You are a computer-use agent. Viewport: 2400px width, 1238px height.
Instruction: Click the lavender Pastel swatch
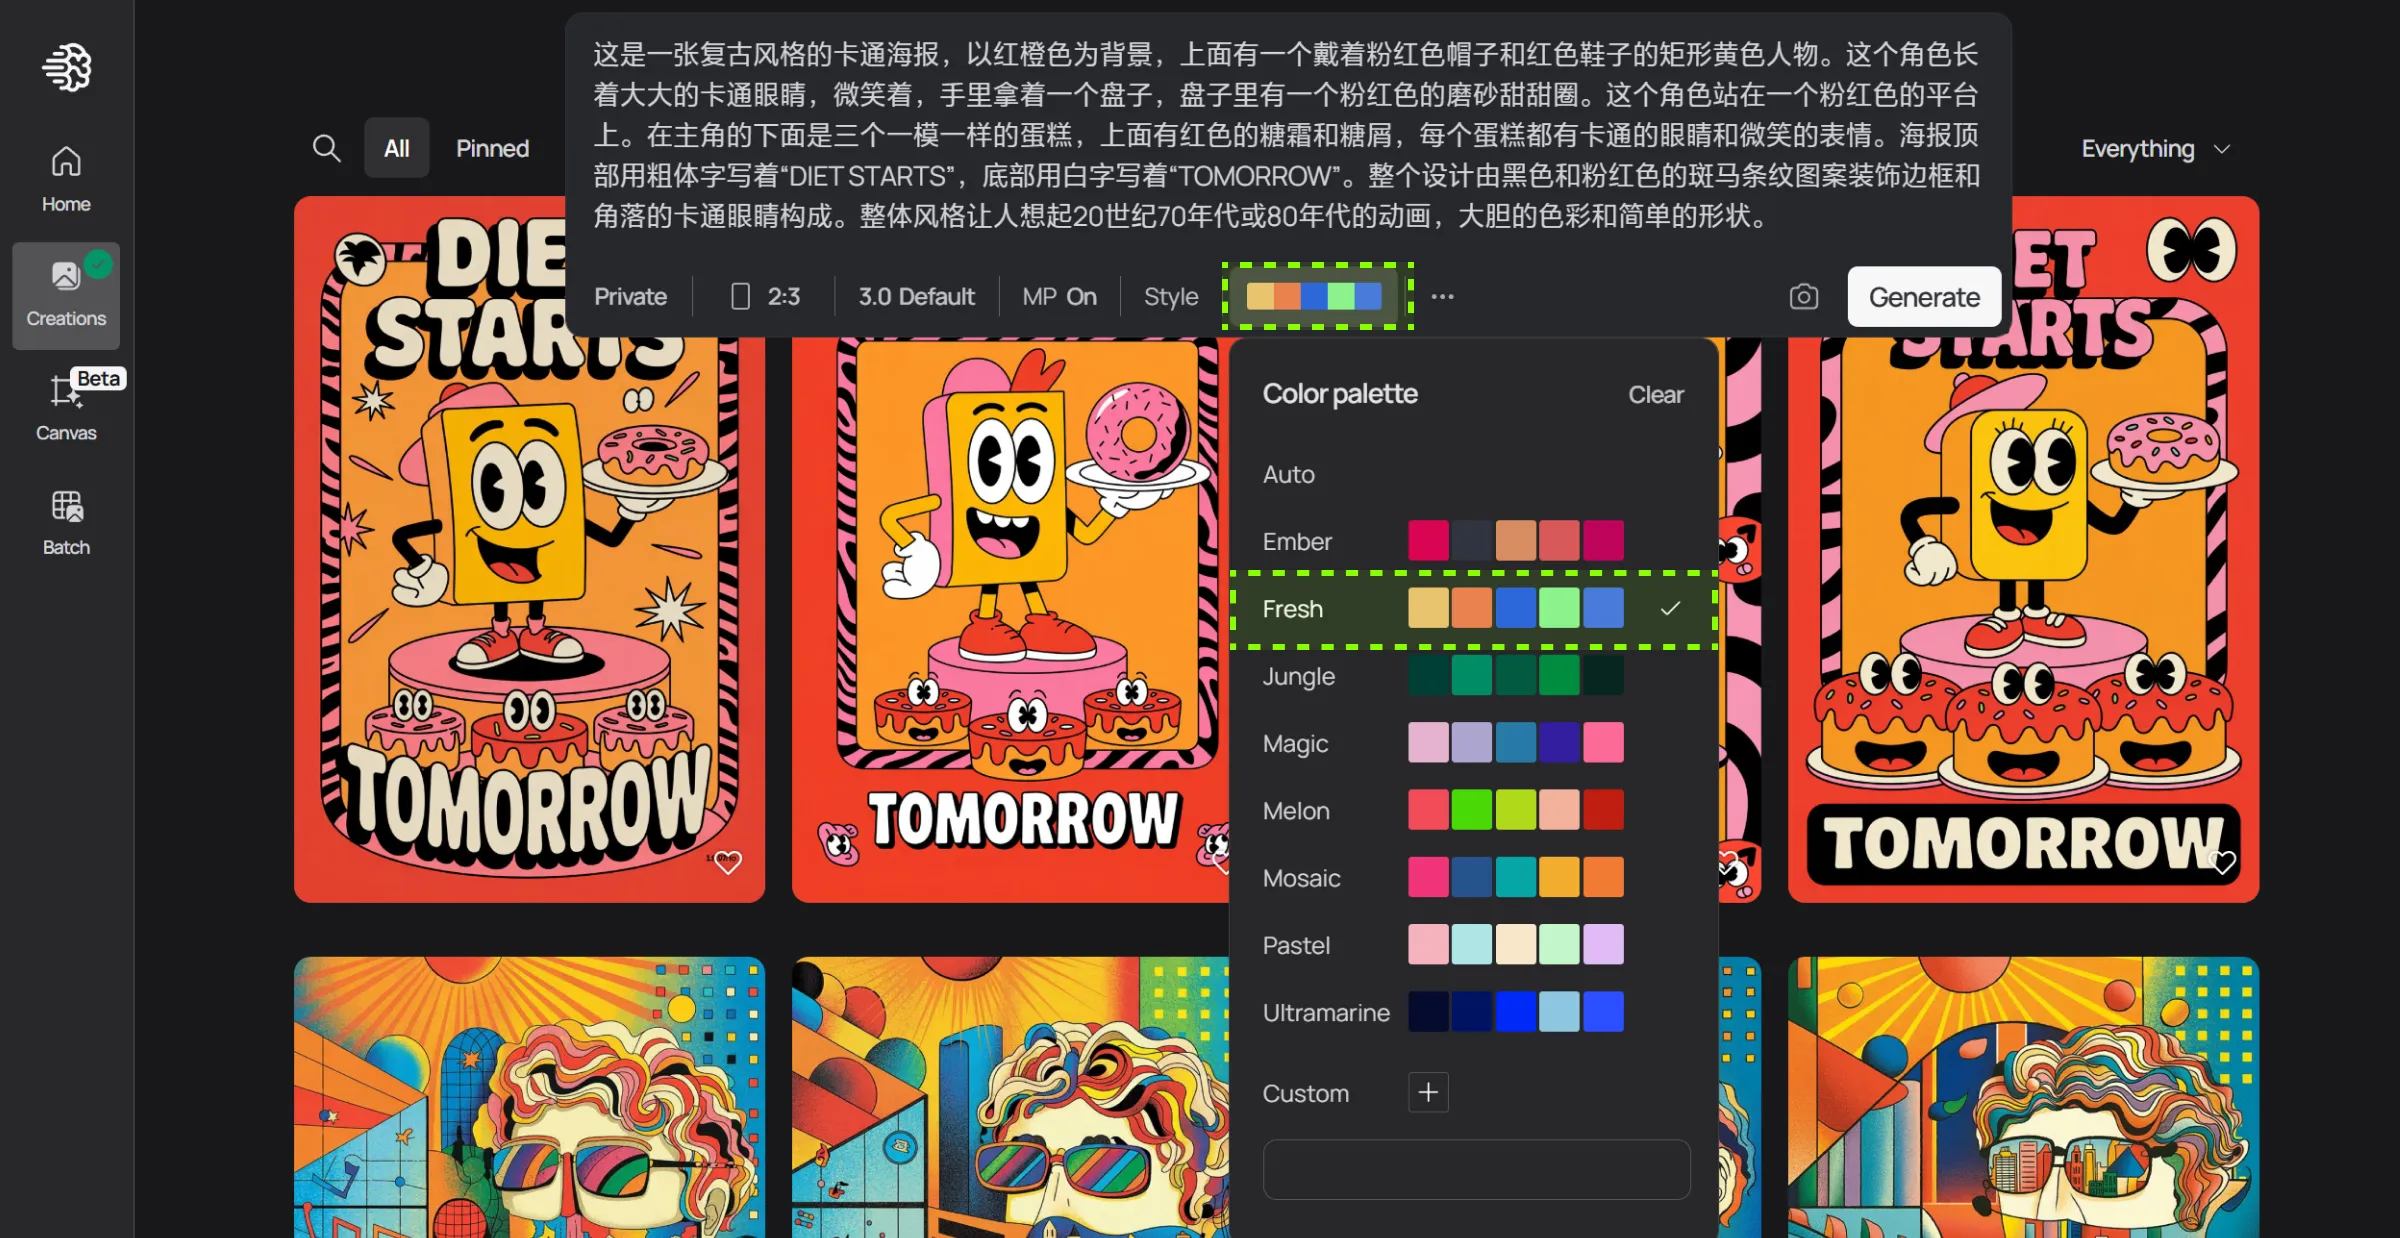[x=1603, y=944]
